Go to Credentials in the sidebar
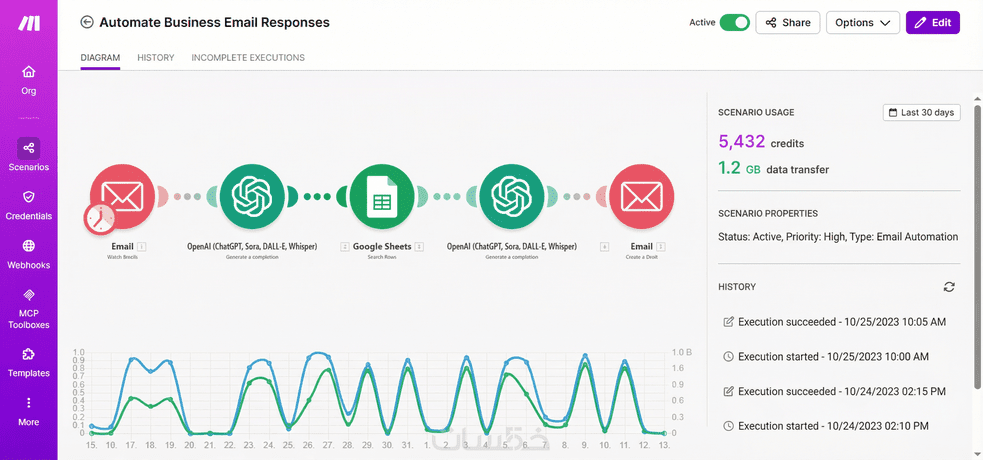Image resolution: width=983 pixels, height=460 pixels. point(29,206)
